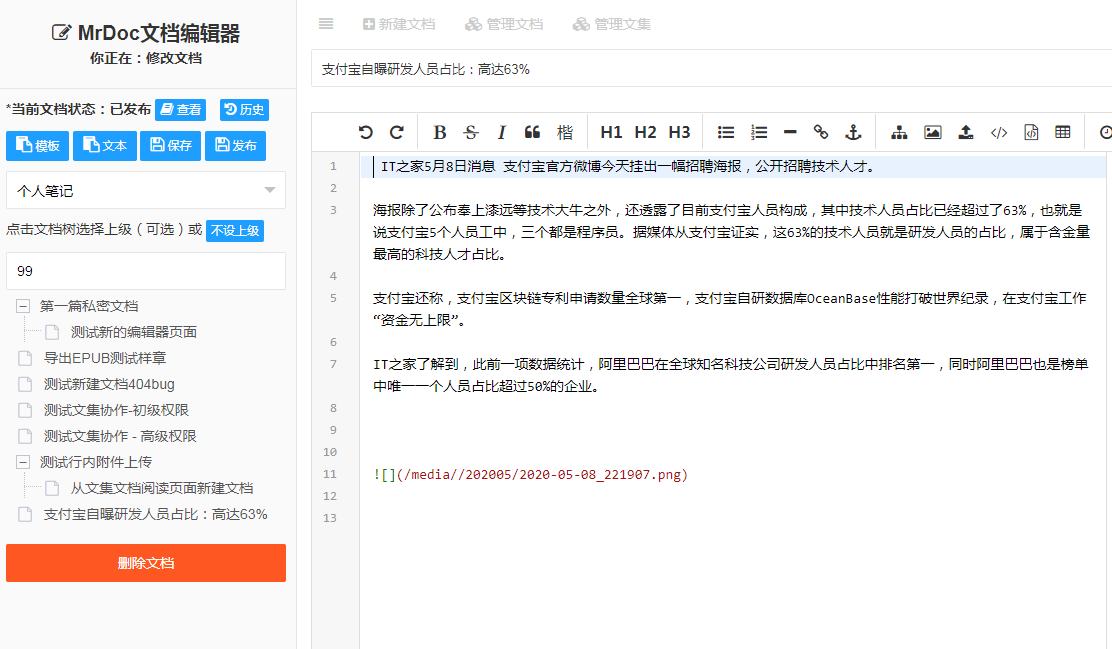
Task: Select 测试文集协作-初级权限 document
Action: 116,410
